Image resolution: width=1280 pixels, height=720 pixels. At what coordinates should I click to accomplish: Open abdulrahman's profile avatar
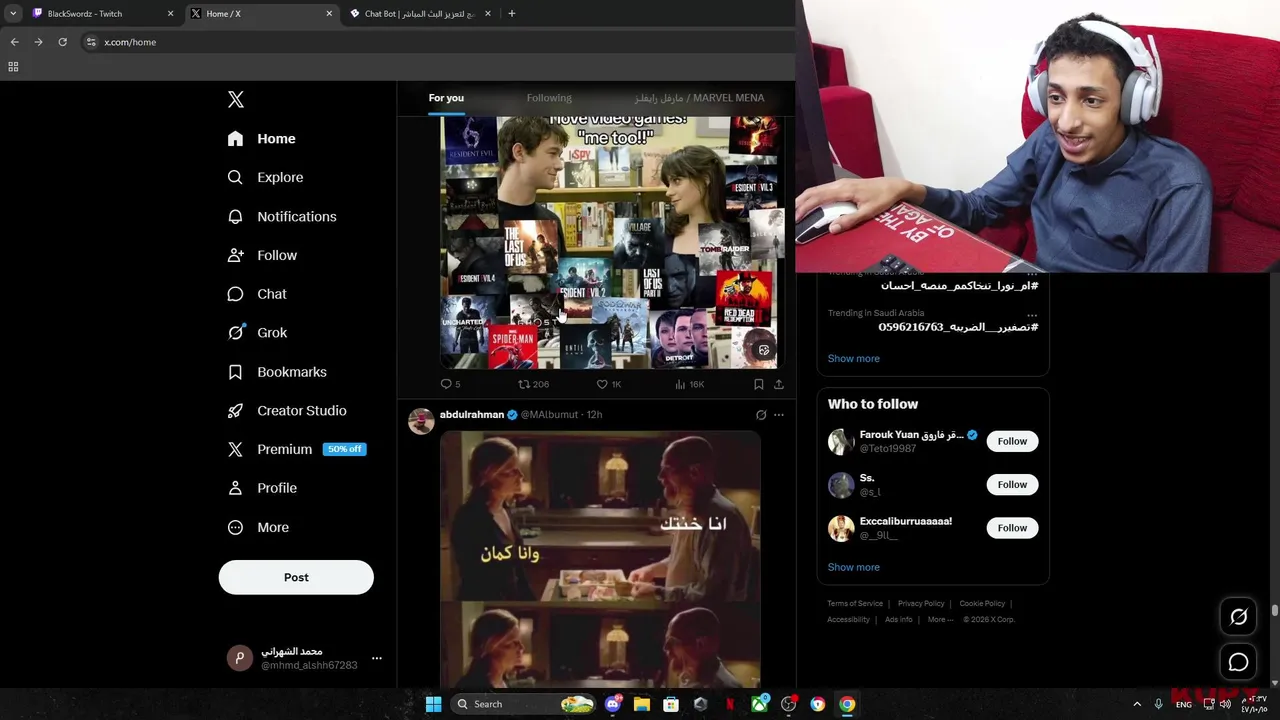421,421
